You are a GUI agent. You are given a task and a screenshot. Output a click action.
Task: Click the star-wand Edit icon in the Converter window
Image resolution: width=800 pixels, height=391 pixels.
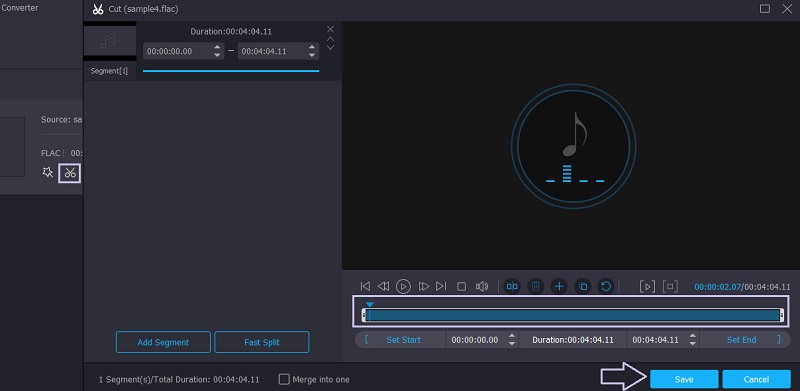pos(48,173)
